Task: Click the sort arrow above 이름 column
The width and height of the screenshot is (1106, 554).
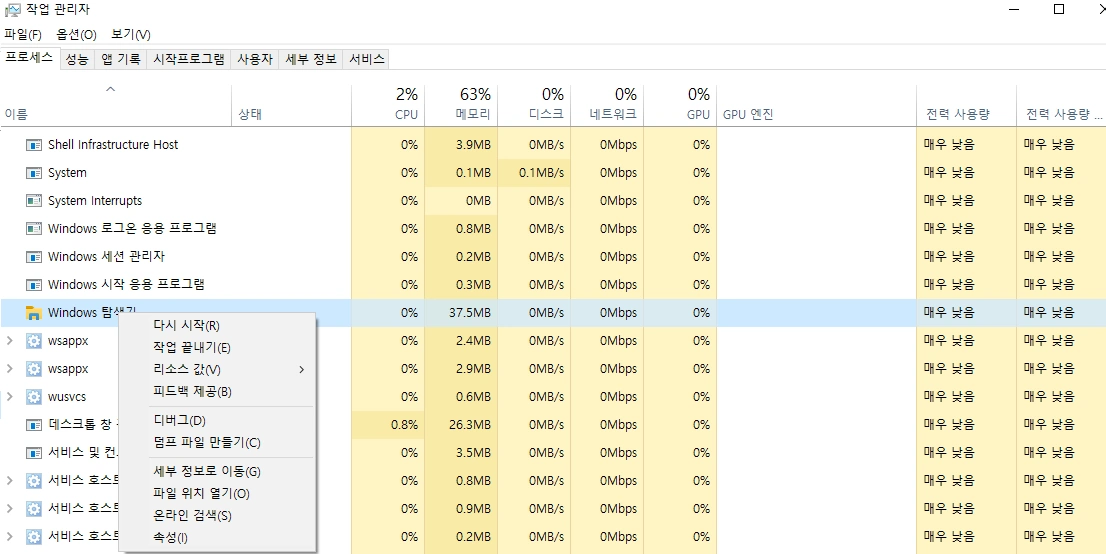Action: pos(110,90)
